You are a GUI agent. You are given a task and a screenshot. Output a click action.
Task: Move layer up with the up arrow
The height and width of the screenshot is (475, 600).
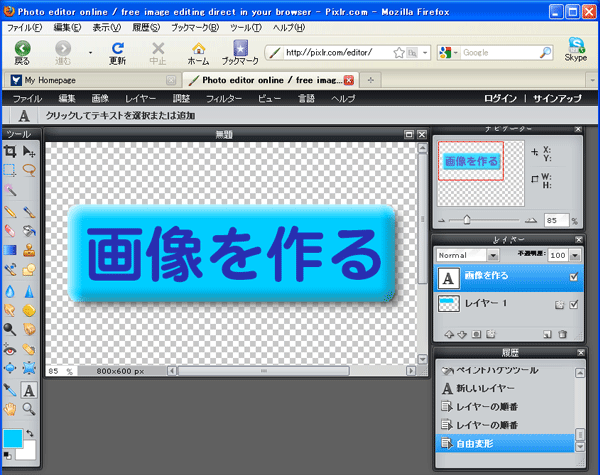[x=449, y=335]
